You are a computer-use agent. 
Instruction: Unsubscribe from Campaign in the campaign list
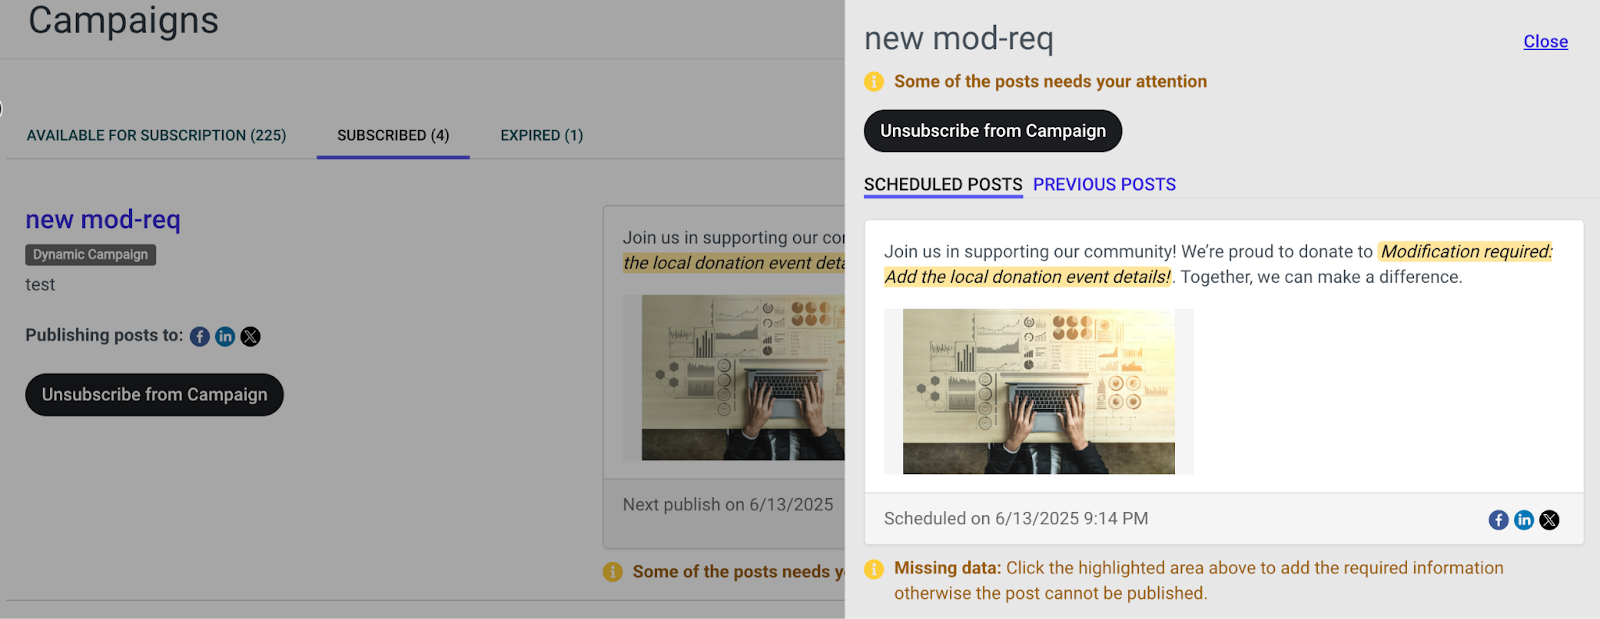(154, 395)
